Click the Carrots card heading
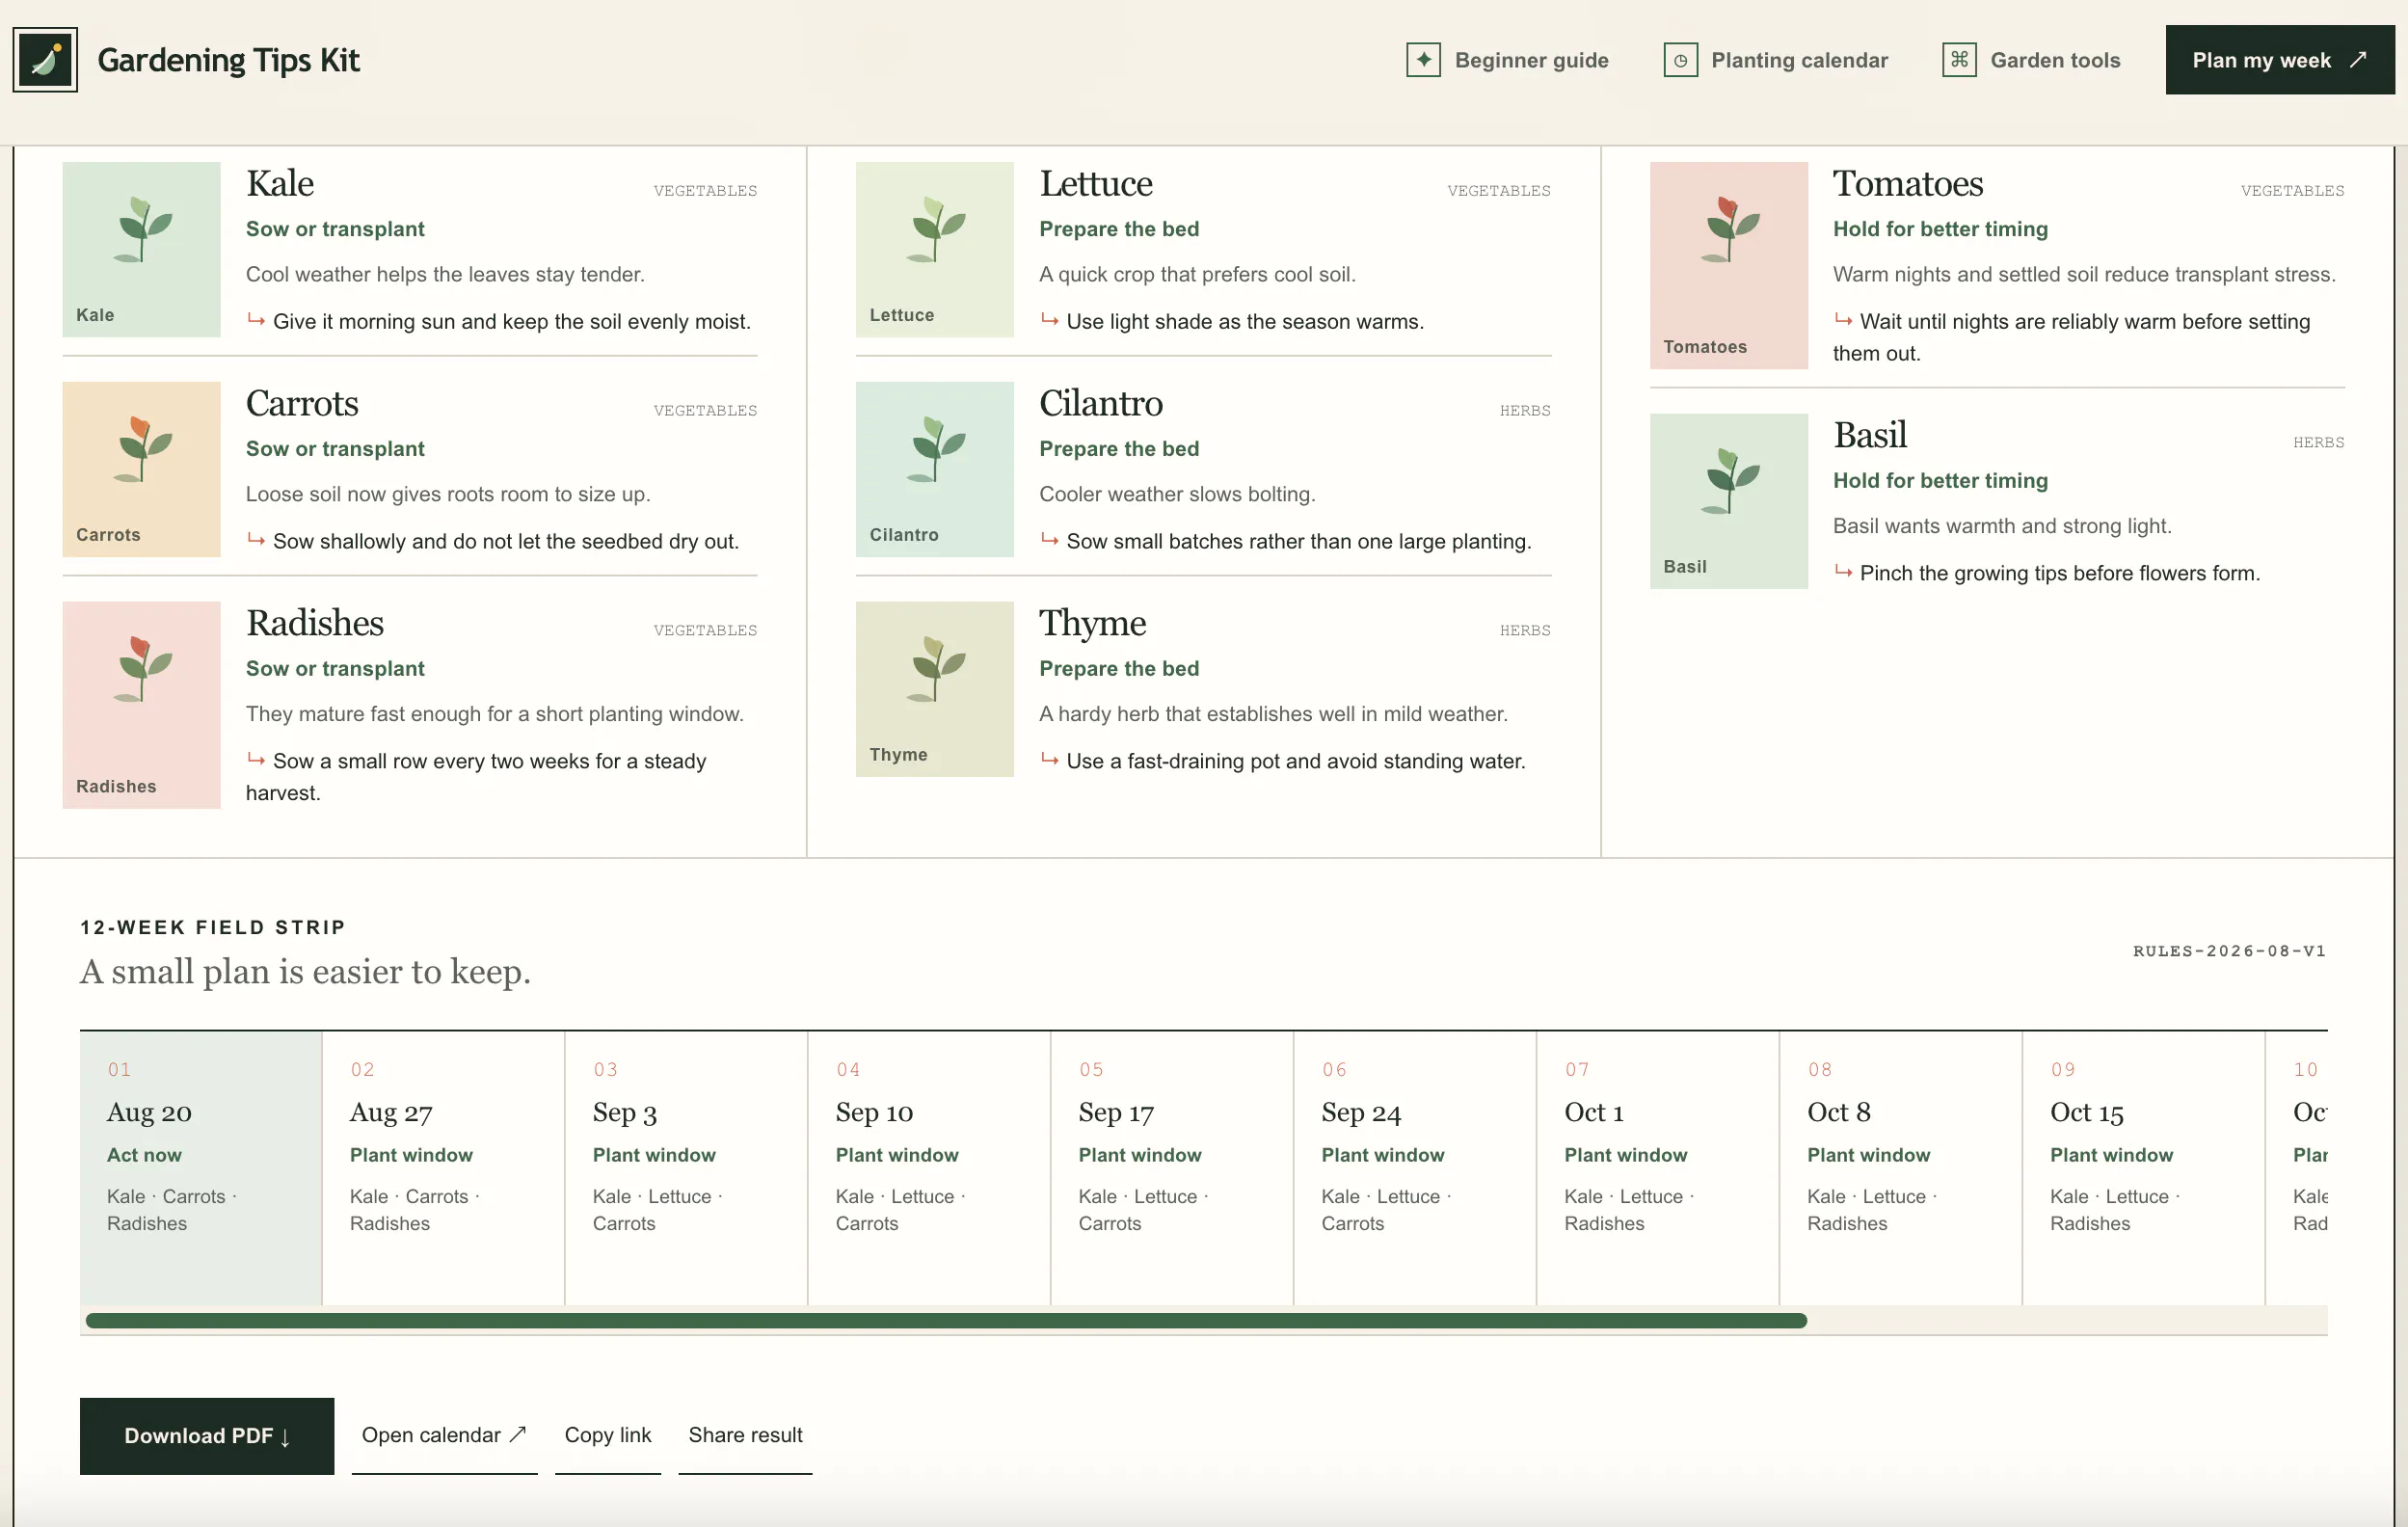This screenshot has height=1527, width=2408. pos(302,404)
